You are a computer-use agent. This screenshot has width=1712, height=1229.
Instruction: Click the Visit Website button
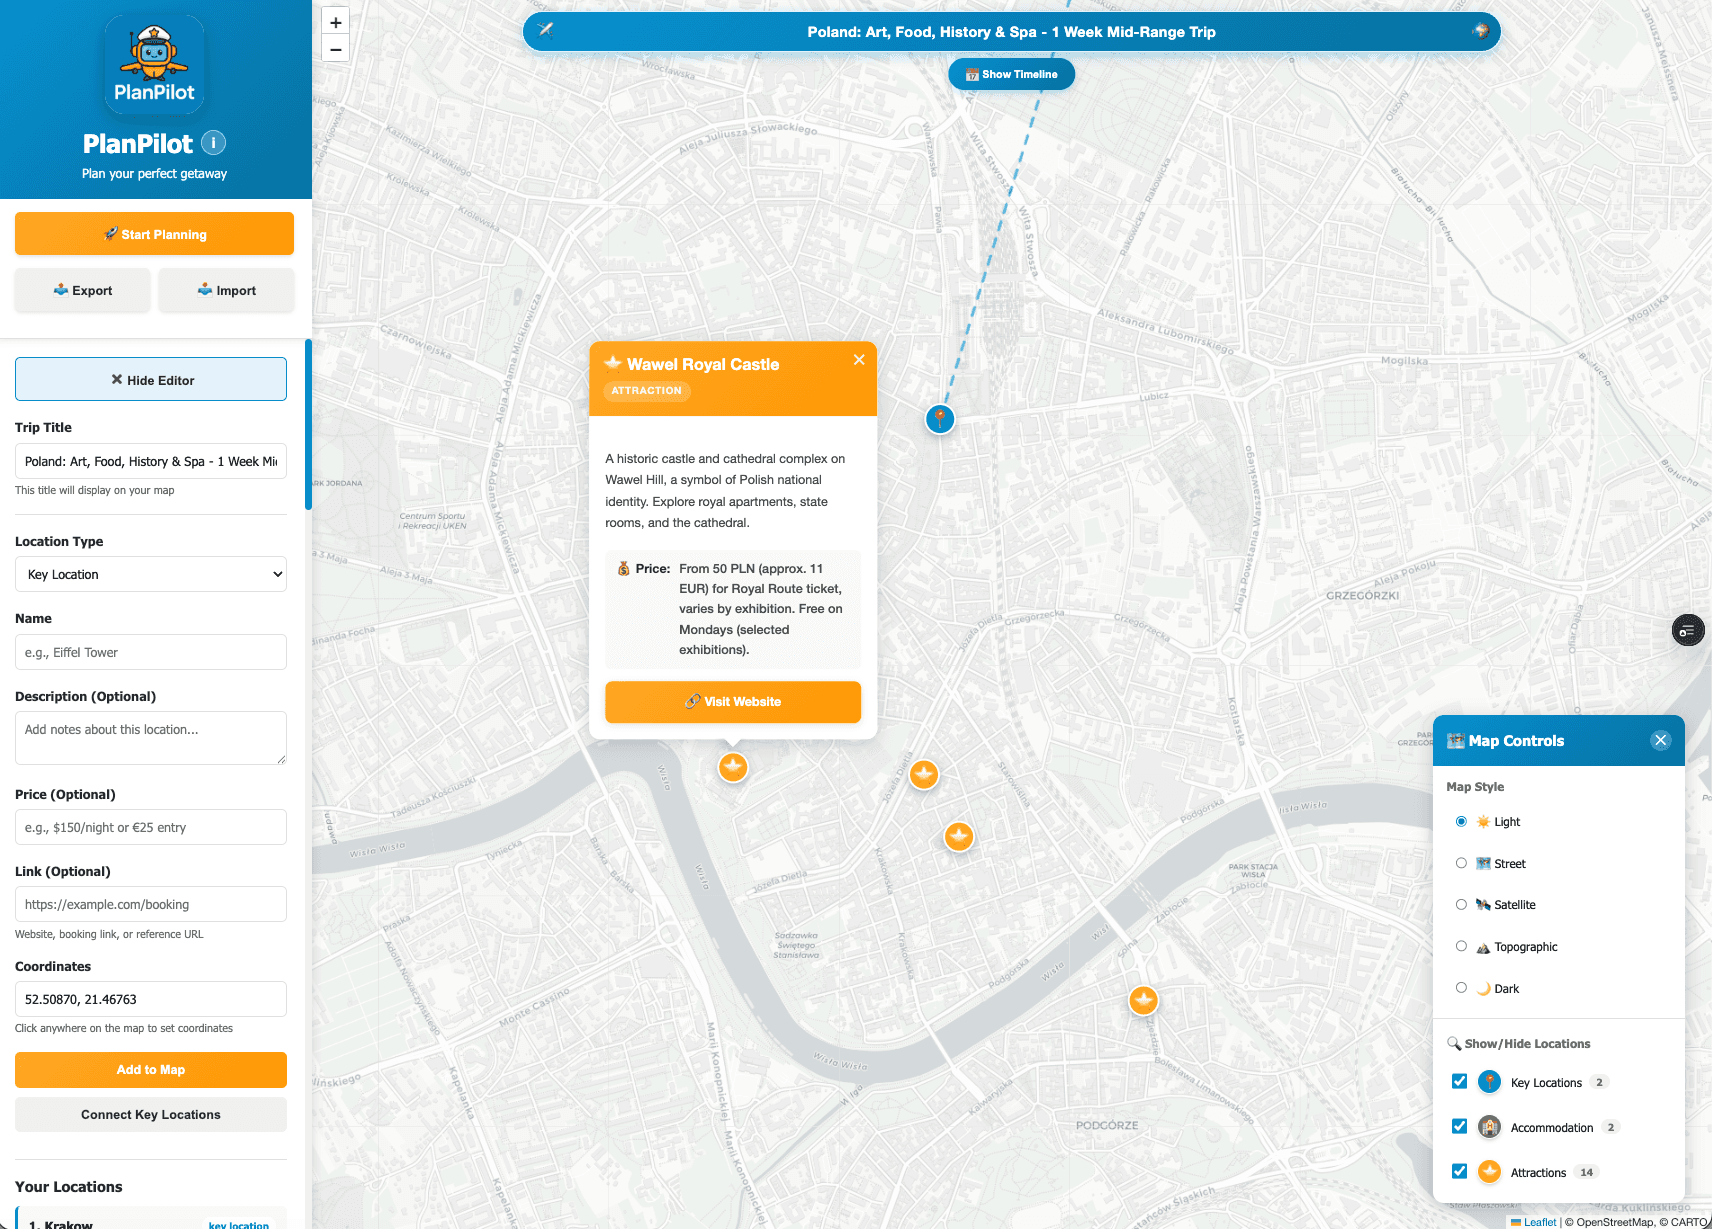pos(733,702)
